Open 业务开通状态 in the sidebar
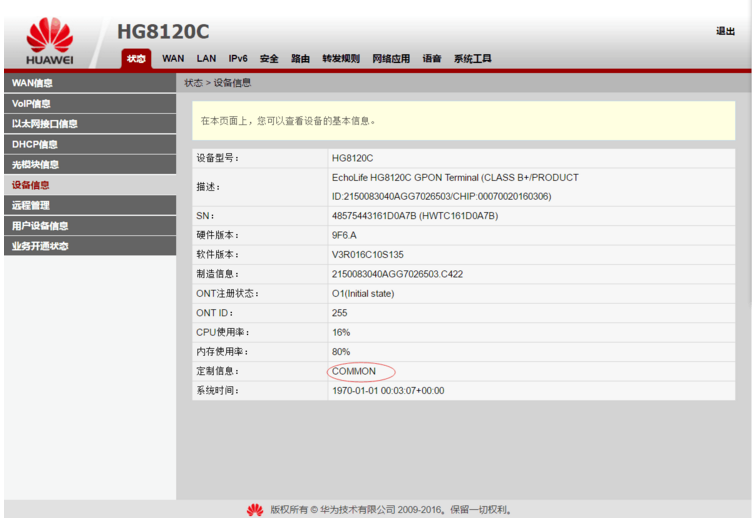 [x=90, y=246]
